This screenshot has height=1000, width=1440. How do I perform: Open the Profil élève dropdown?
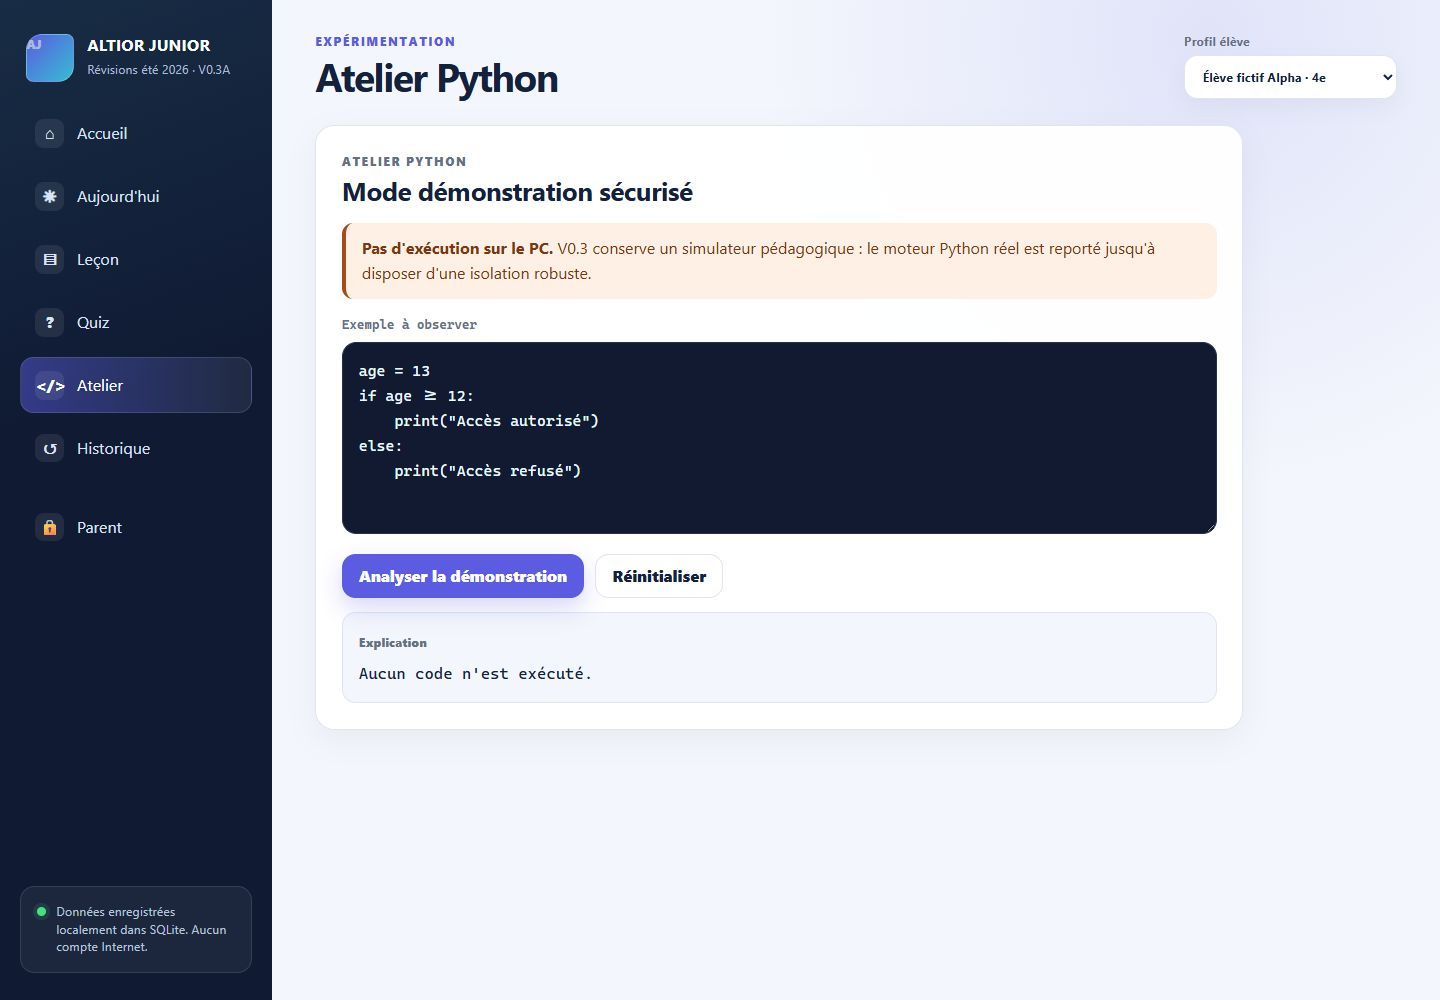1290,77
